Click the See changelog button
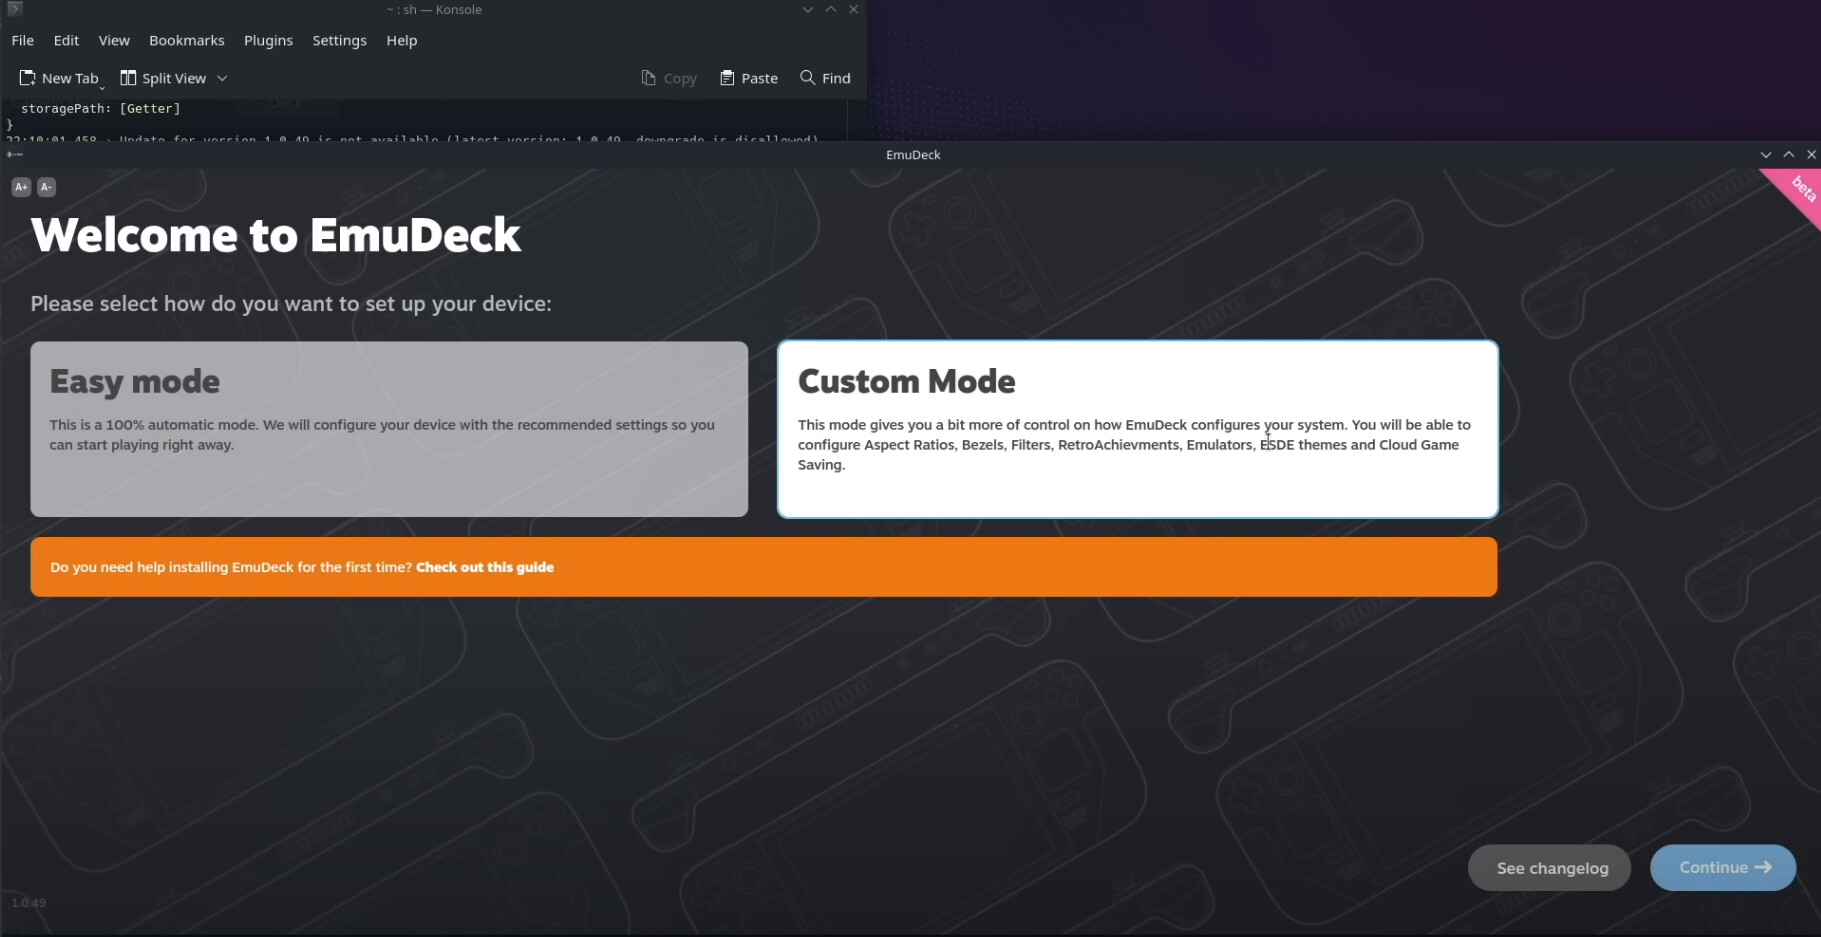Image resolution: width=1821 pixels, height=937 pixels. tap(1549, 868)
